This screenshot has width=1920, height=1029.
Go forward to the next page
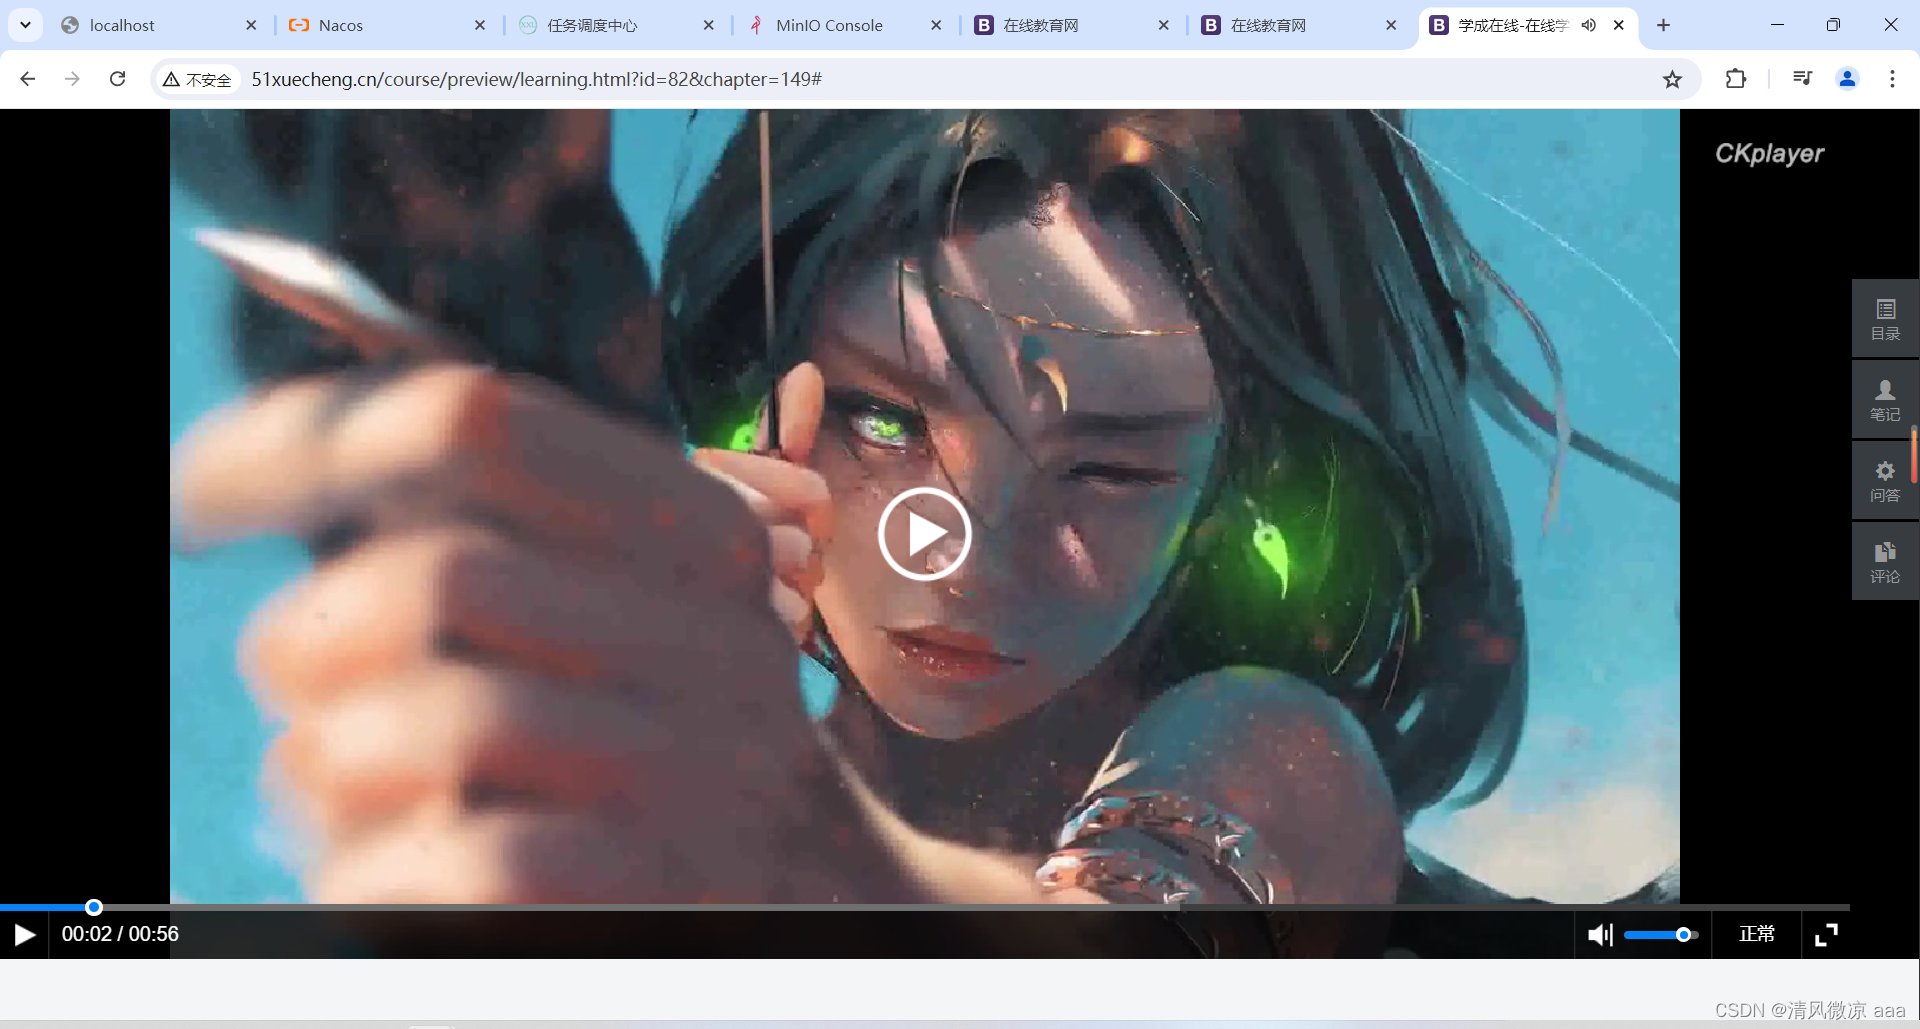coord(72,79)
